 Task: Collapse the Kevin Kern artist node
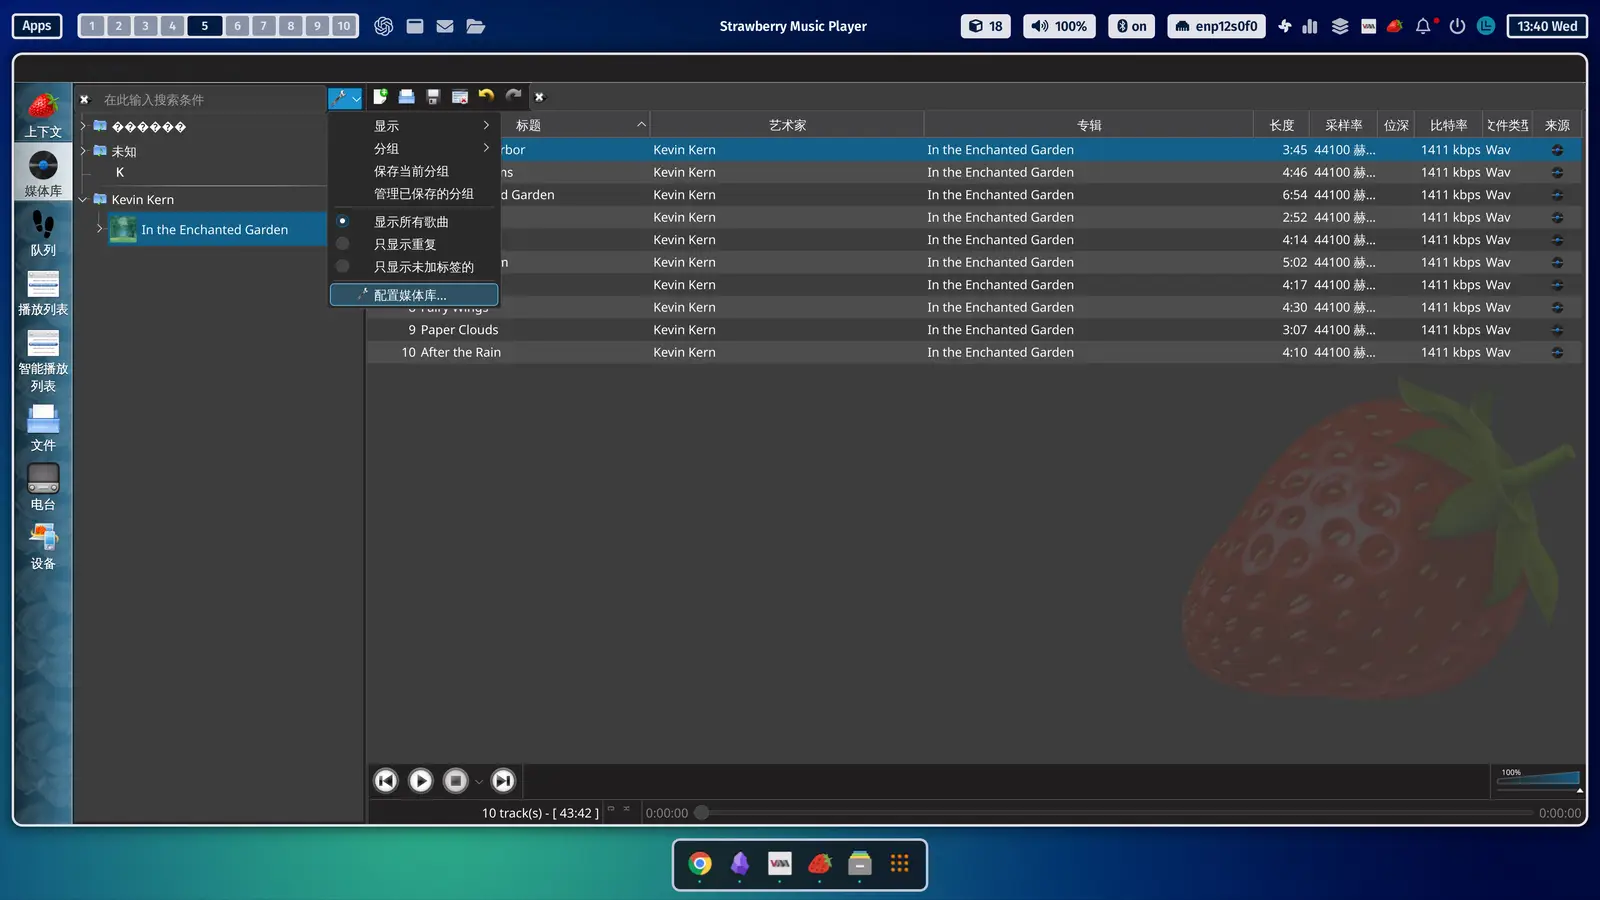(x=83, y=199)
